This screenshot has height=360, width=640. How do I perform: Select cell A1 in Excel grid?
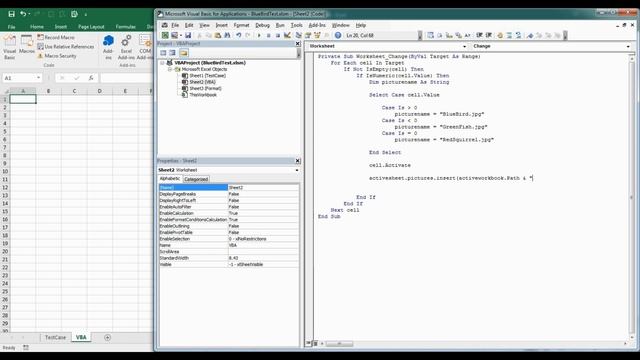tap(23, 99)
